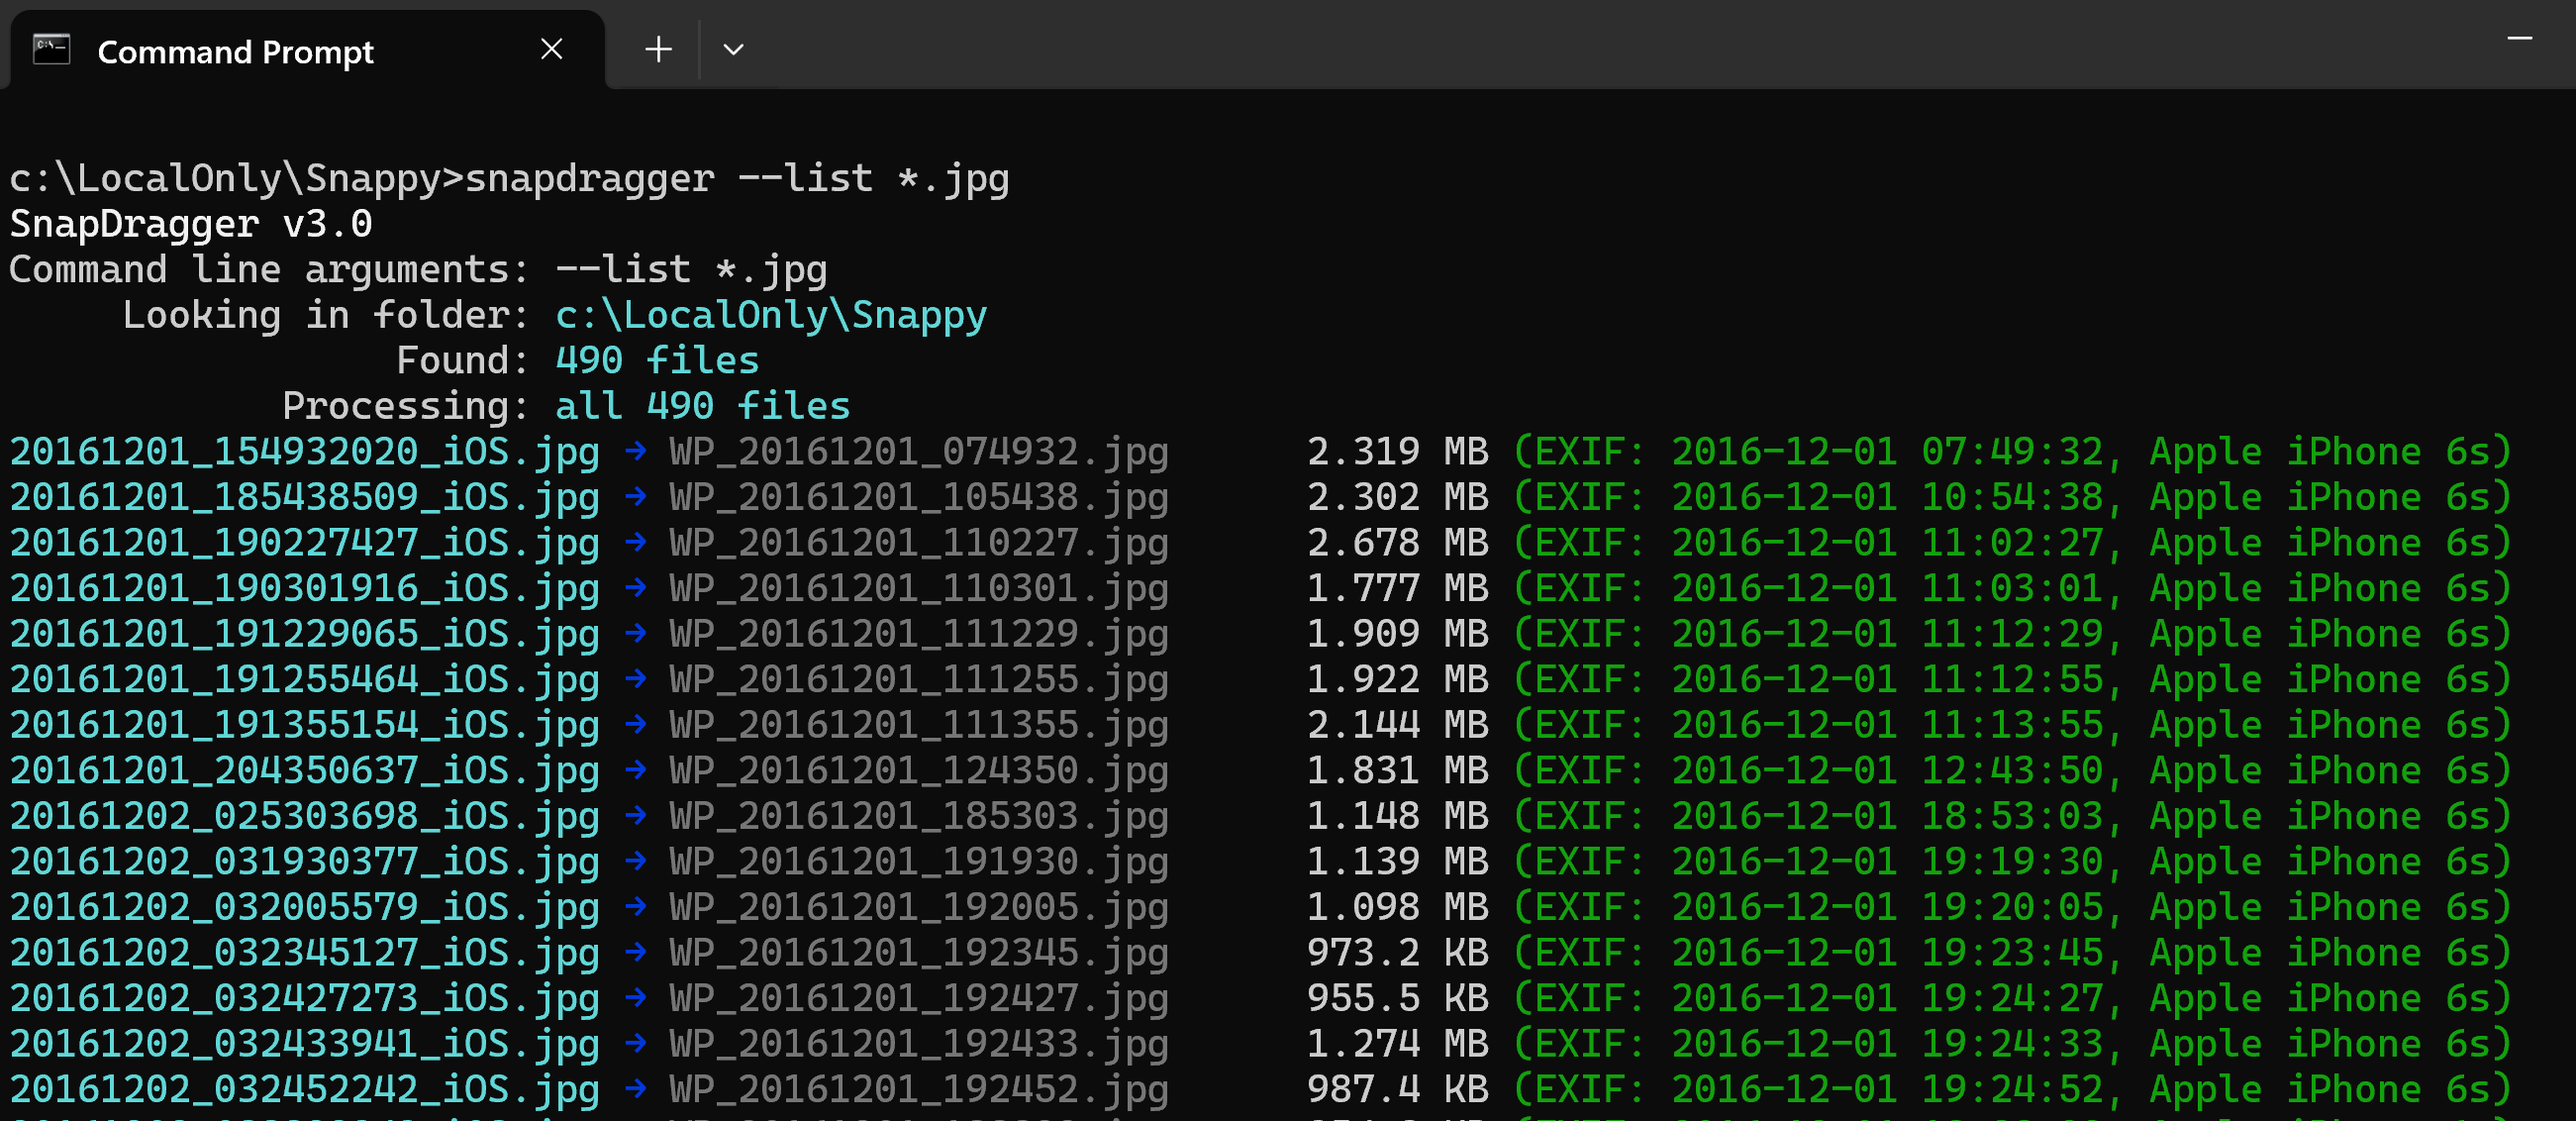
Task: Click file 20161201_191229065_iOS.jpg
Action: 305,634
